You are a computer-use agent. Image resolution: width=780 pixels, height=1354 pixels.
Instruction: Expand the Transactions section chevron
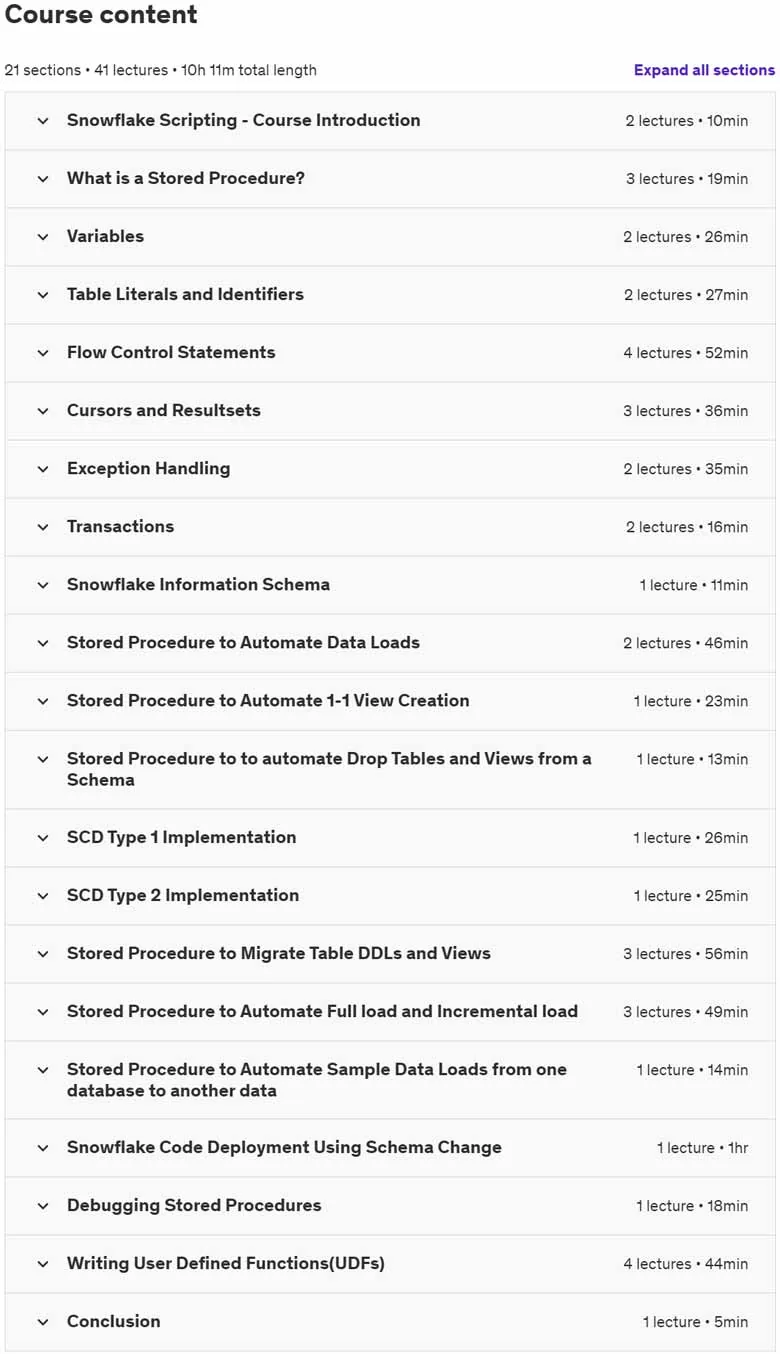(43, 527)
